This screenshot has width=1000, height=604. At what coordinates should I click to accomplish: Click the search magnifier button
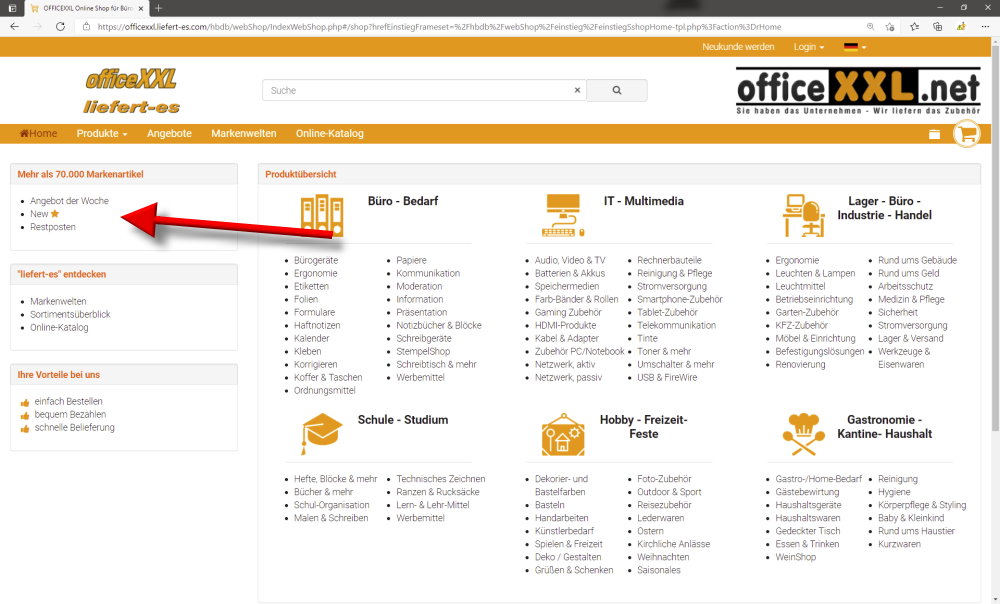point(617,91)
